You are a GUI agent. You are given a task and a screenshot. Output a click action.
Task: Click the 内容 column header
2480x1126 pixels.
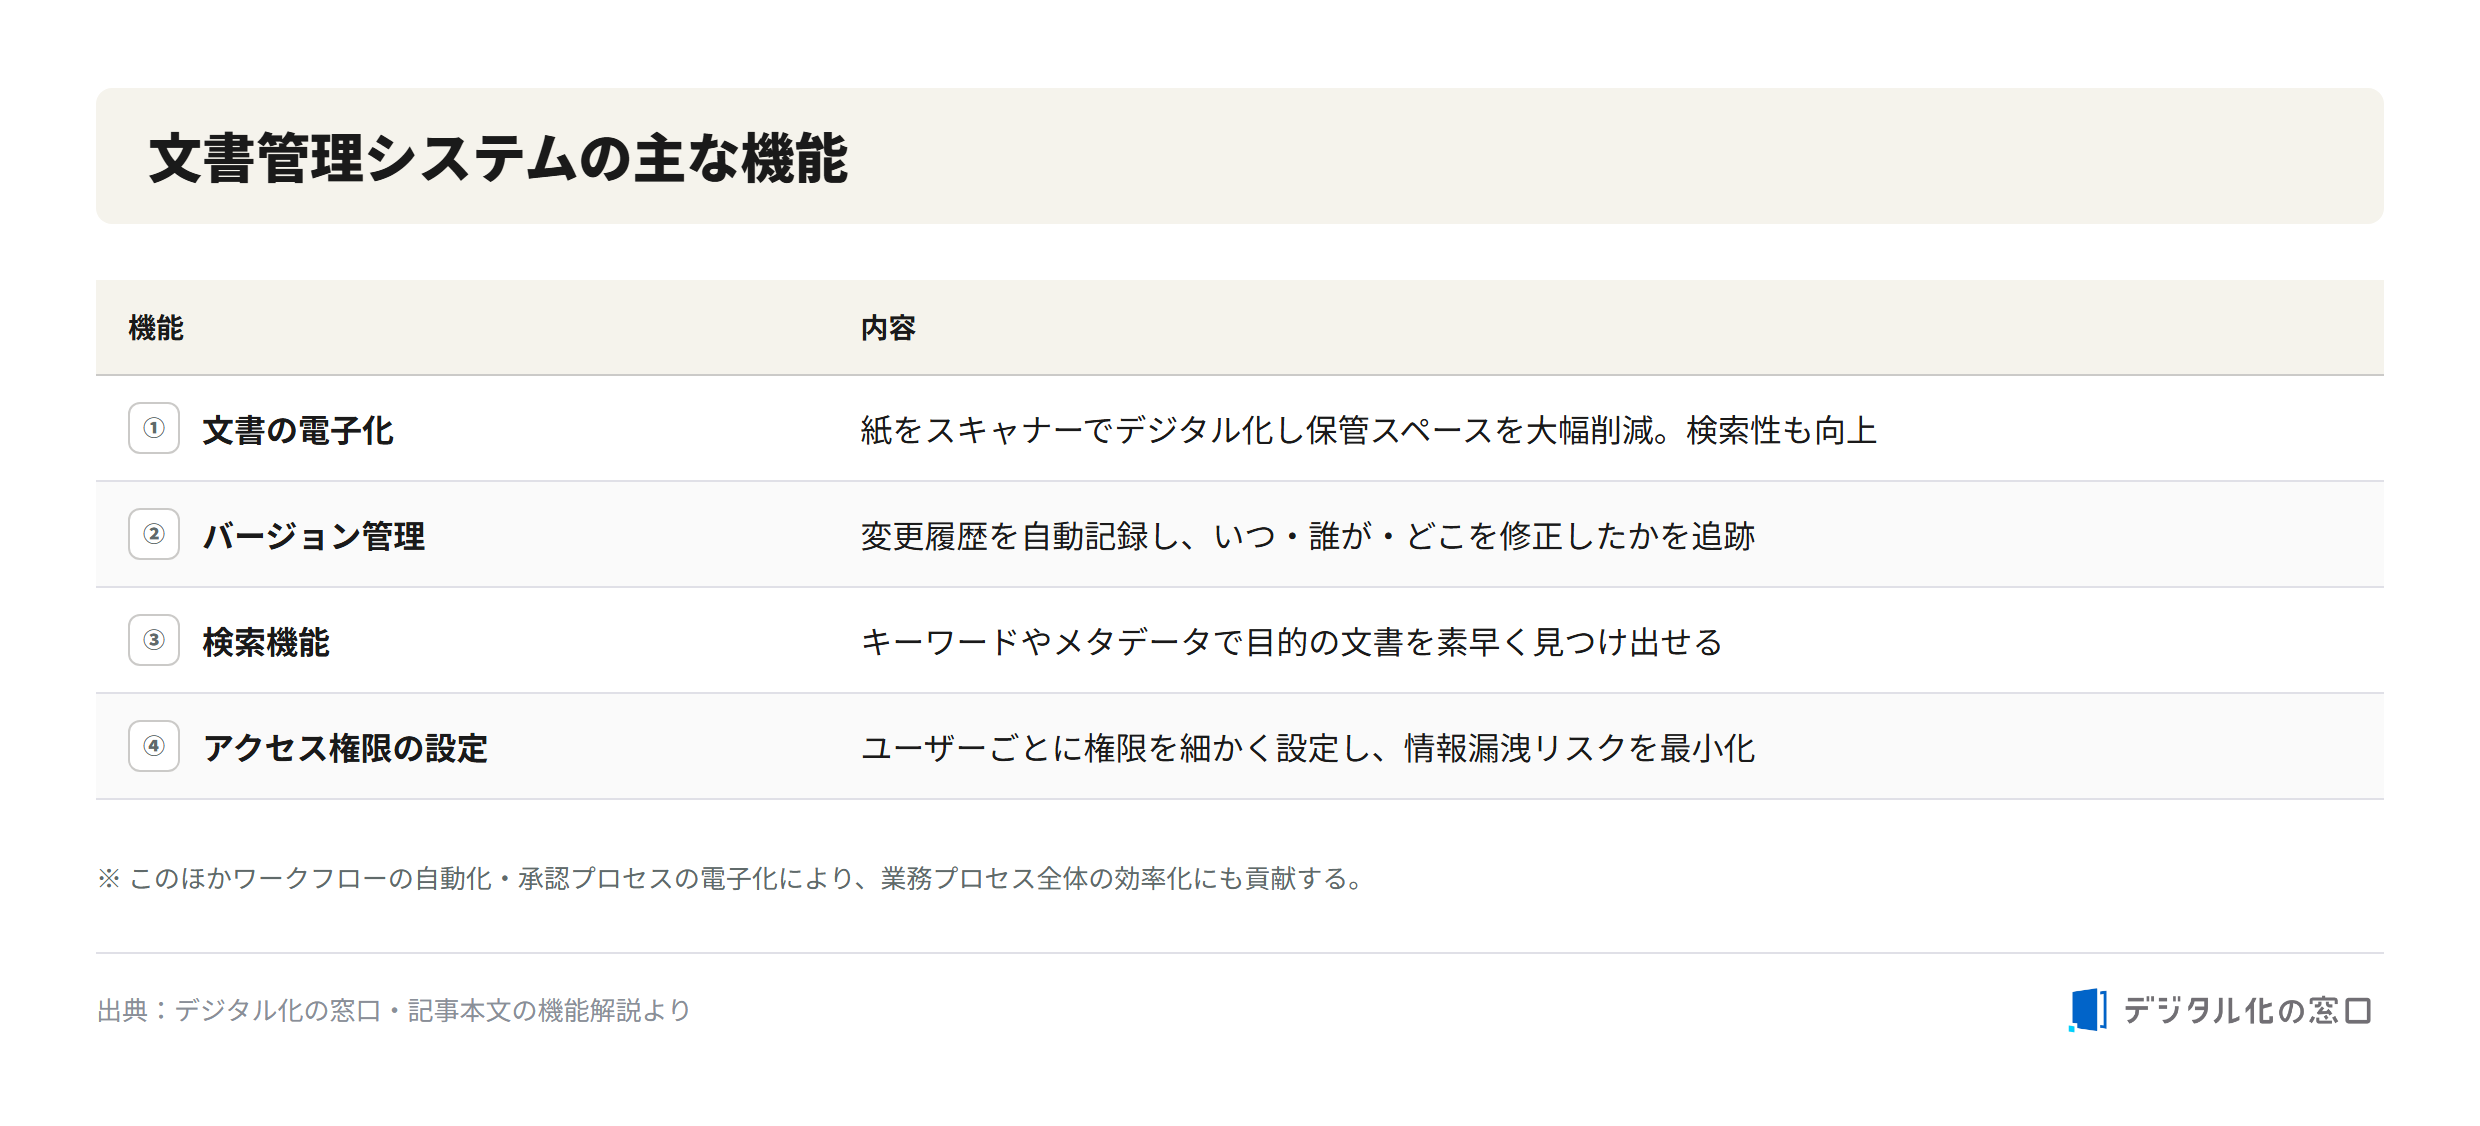pos(888,328)
